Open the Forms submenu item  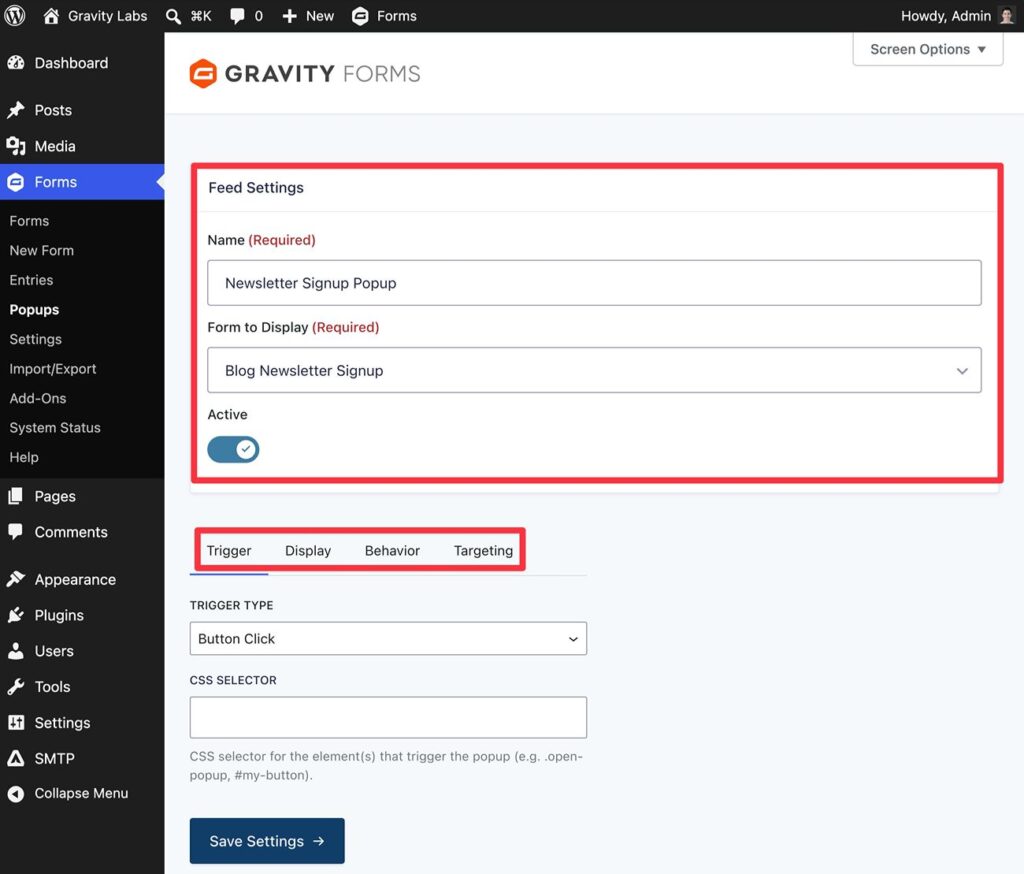(29, 221)
